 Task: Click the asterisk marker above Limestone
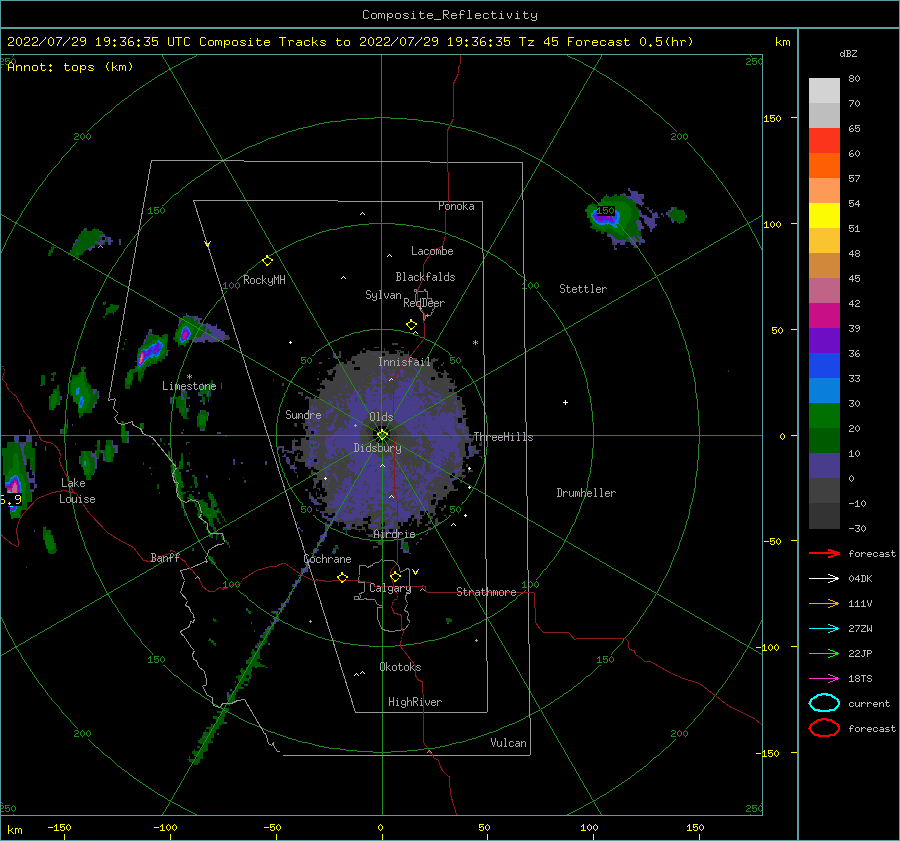pos(189,377)
